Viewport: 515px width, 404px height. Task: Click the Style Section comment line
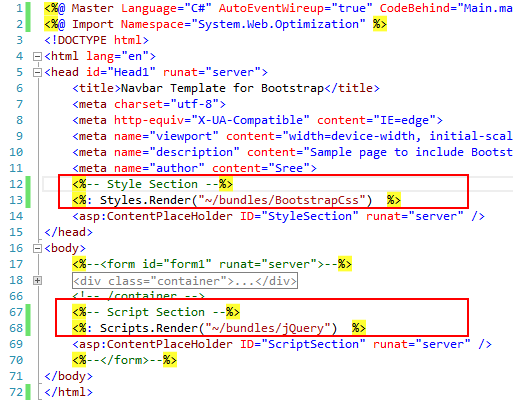click(152, 184)
